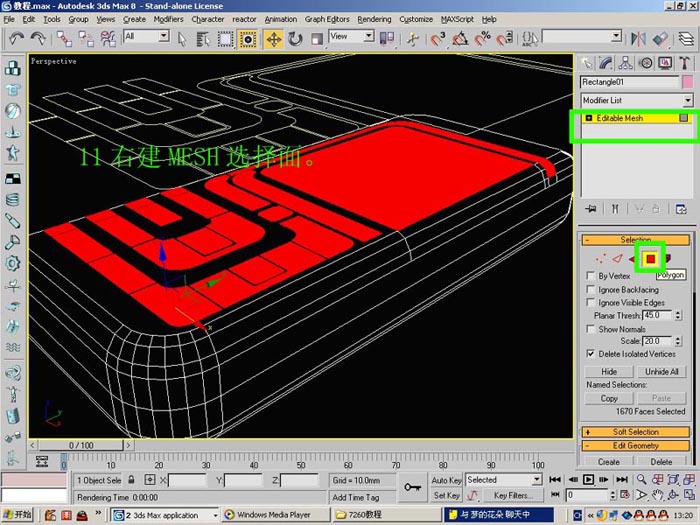Open Select by Name list icon
The image size is (700, 525).
(x=204, y=39)
